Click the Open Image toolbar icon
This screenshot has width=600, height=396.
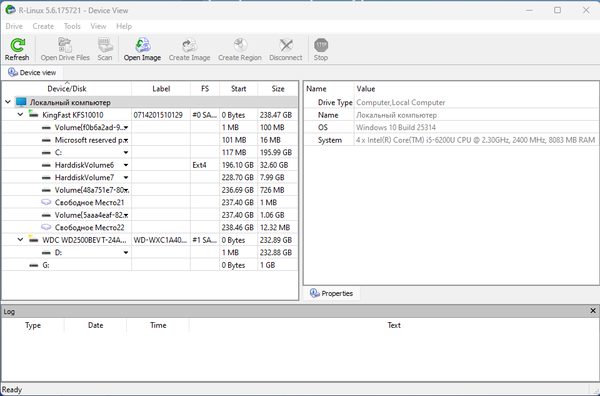pyautogui.click(x=142, y=45)
